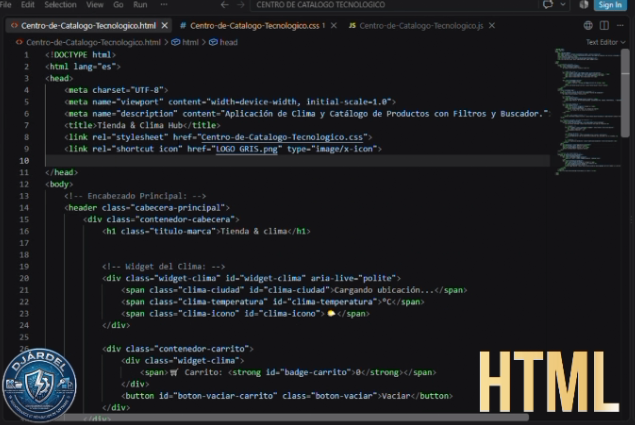Open the Edit menu
The width and height of the screenshot is (635, 425).
click(x=28, y=4)
